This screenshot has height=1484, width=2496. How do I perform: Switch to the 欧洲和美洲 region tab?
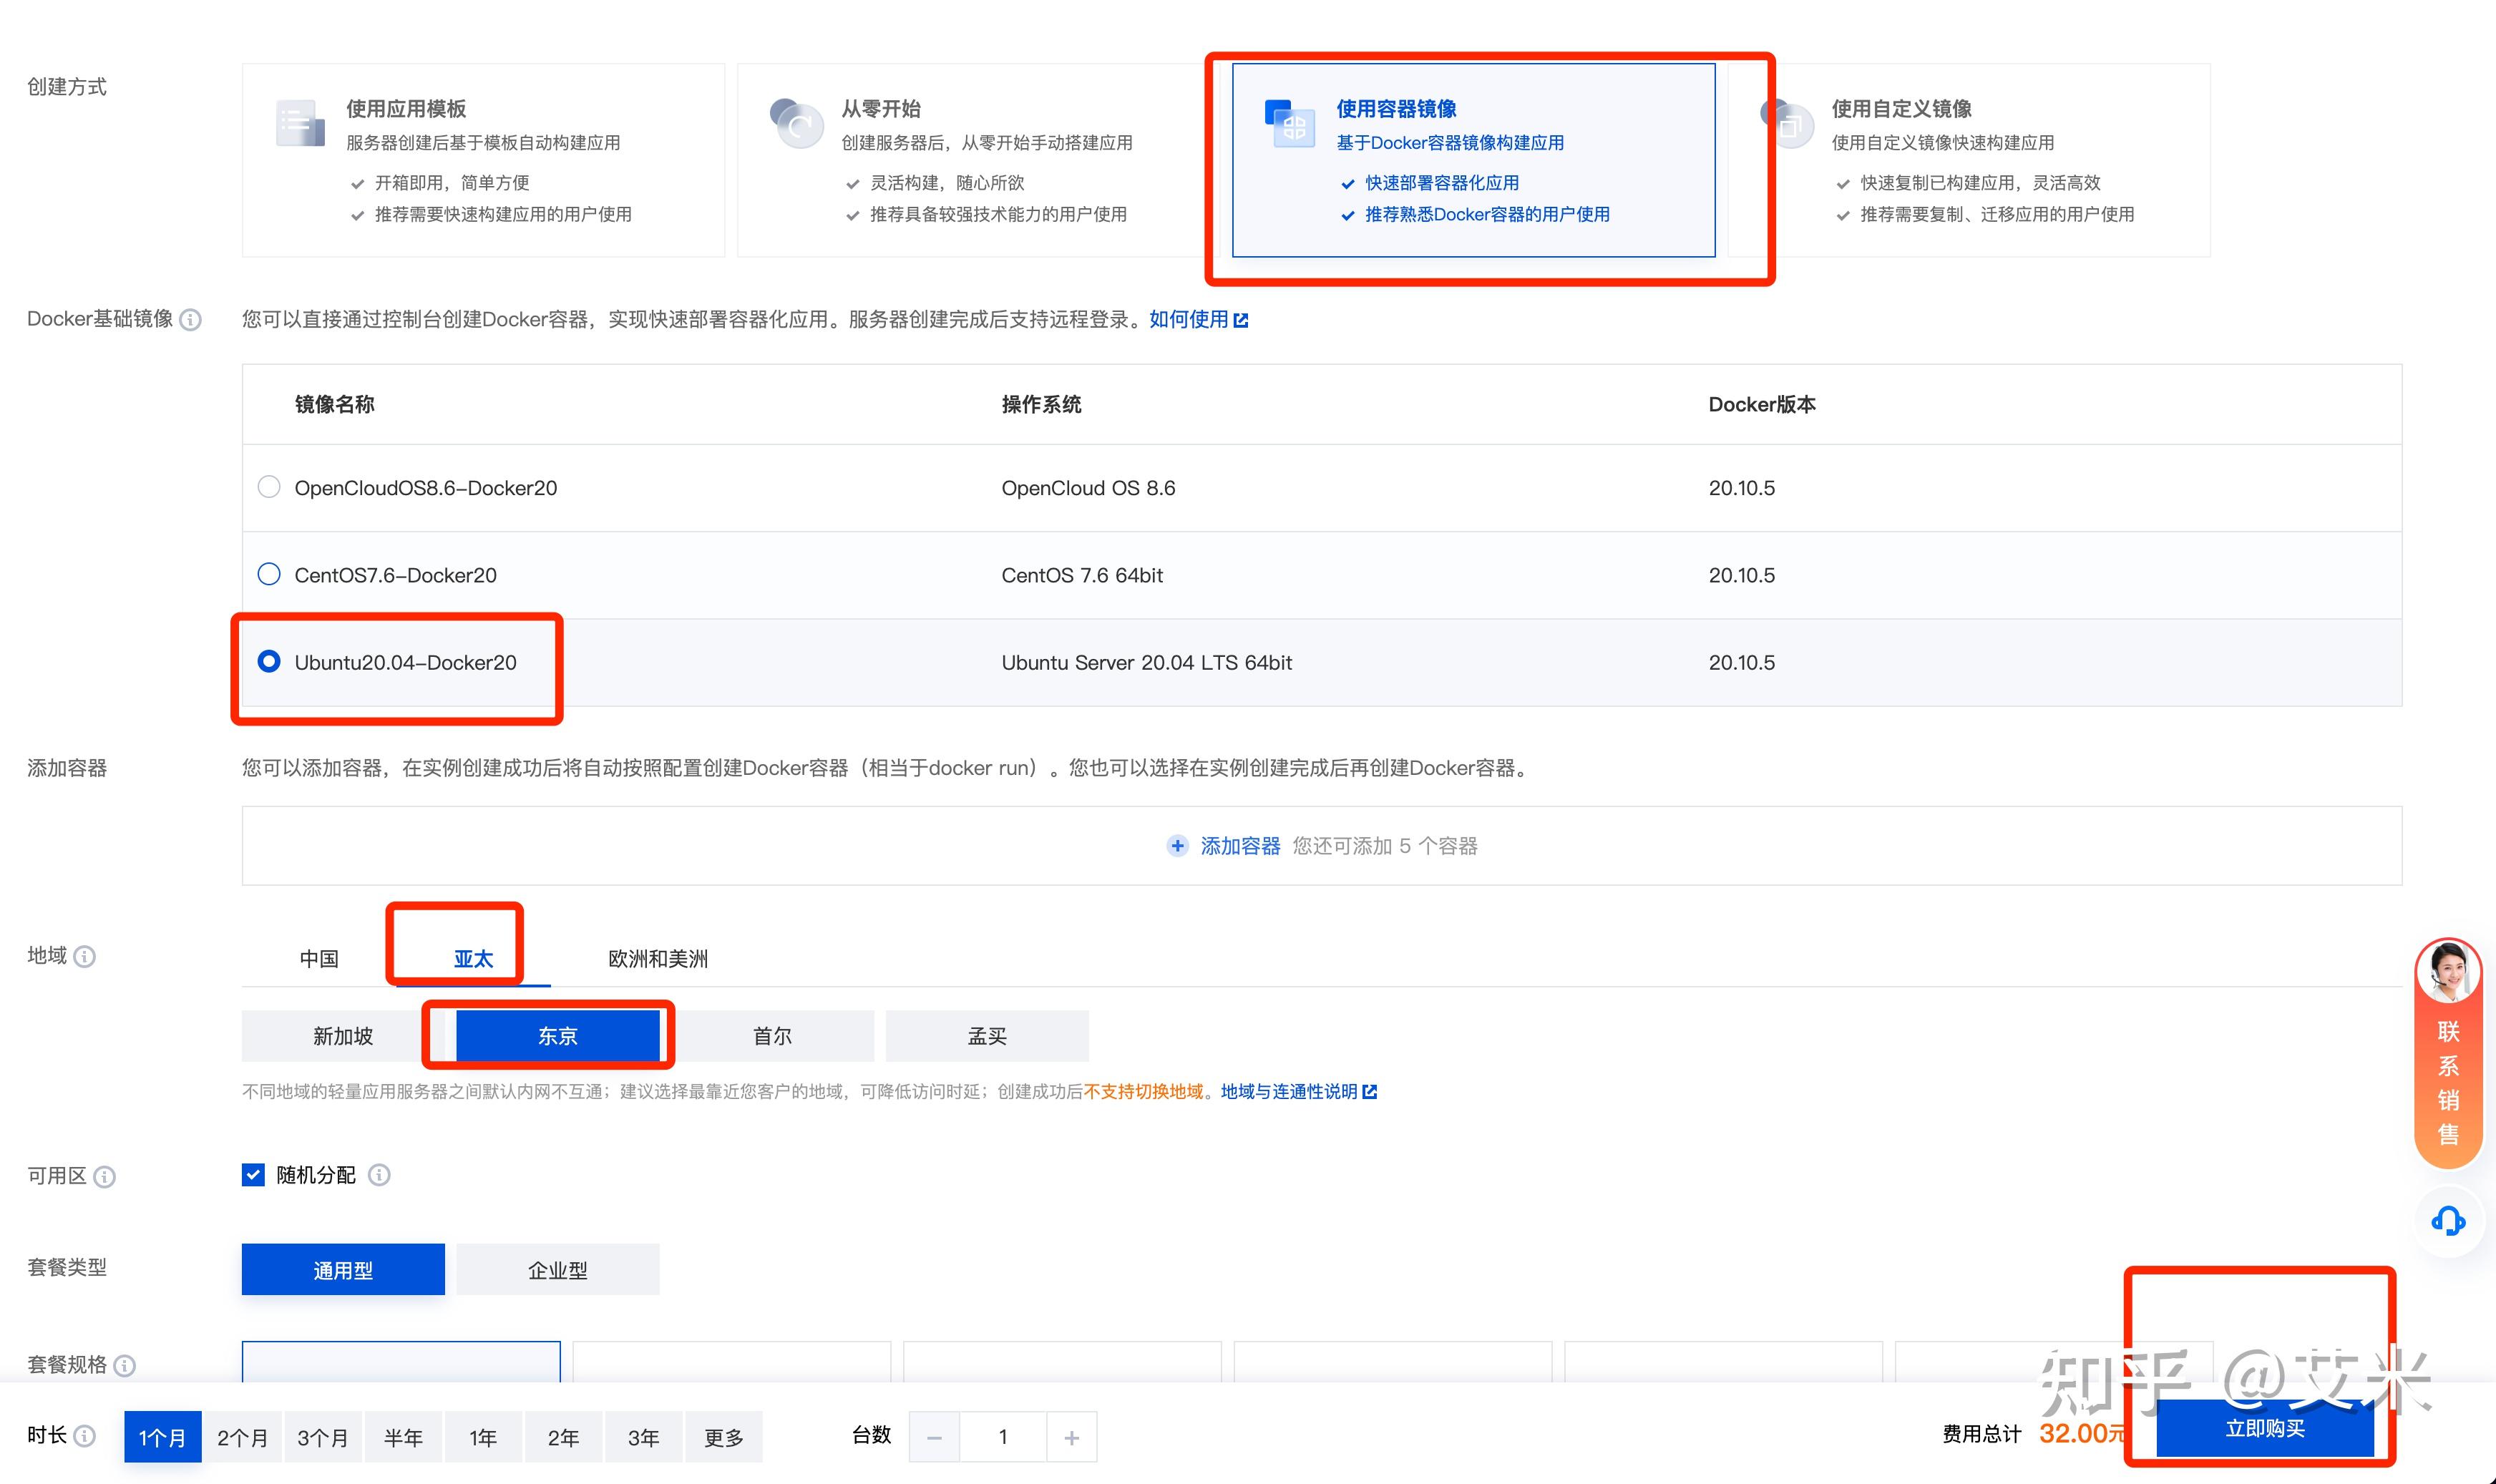point(656,958)
